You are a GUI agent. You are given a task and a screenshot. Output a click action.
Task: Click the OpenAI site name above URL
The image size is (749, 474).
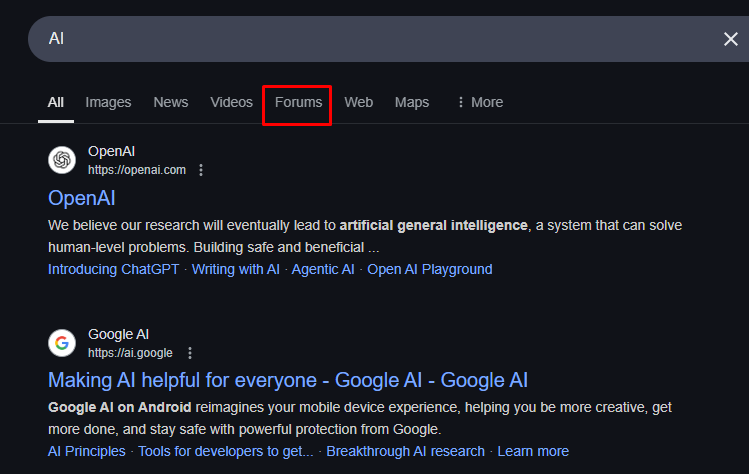(x=111, y=151)
